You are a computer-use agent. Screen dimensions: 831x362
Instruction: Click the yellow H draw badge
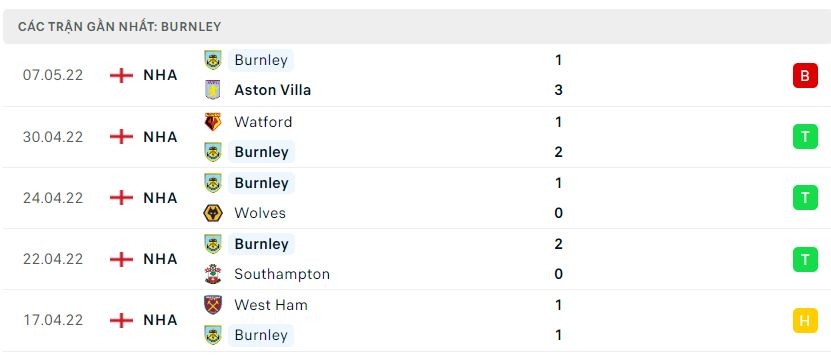pos(805,320)
